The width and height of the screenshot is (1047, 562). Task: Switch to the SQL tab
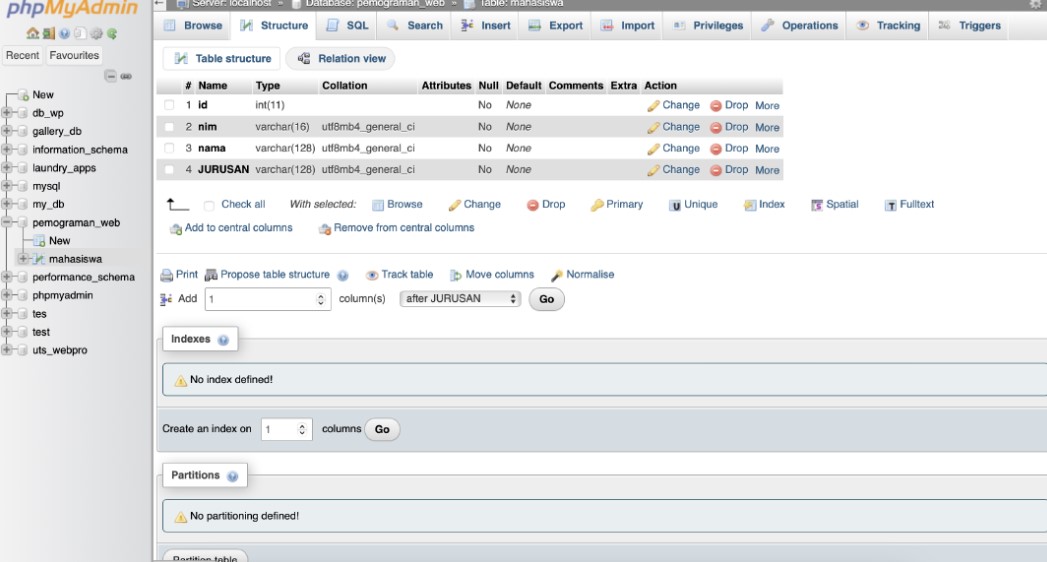pyautogui.click(x=348, y=26)
